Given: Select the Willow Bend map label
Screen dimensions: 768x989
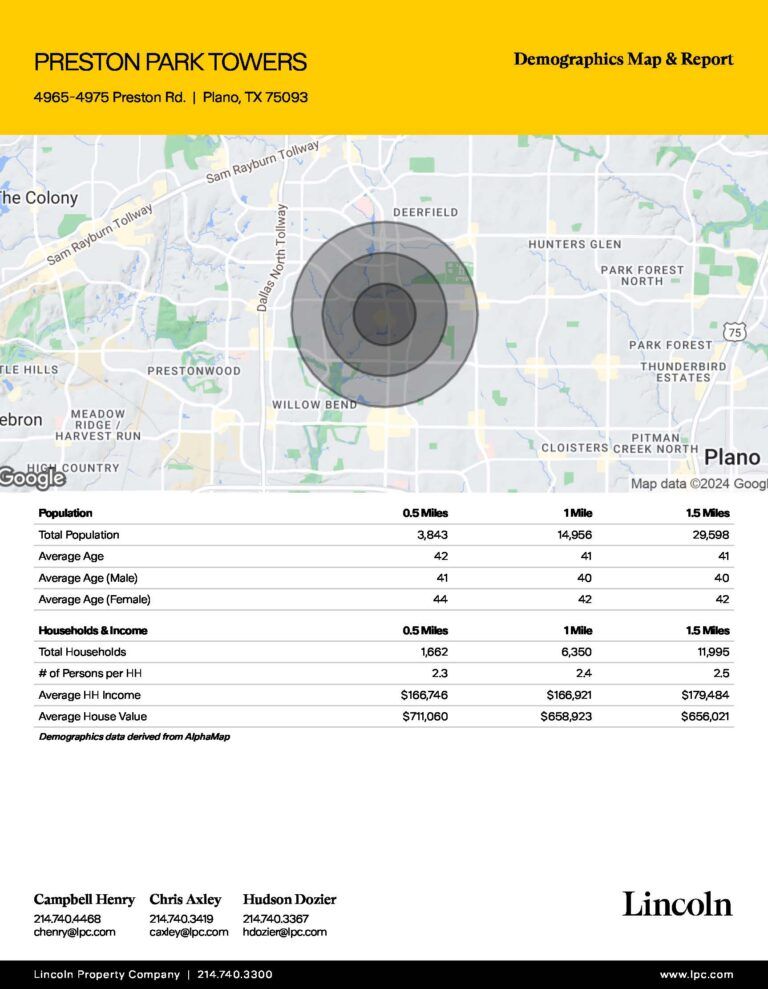Looking at the screenshot, I should tap(311, 405).
